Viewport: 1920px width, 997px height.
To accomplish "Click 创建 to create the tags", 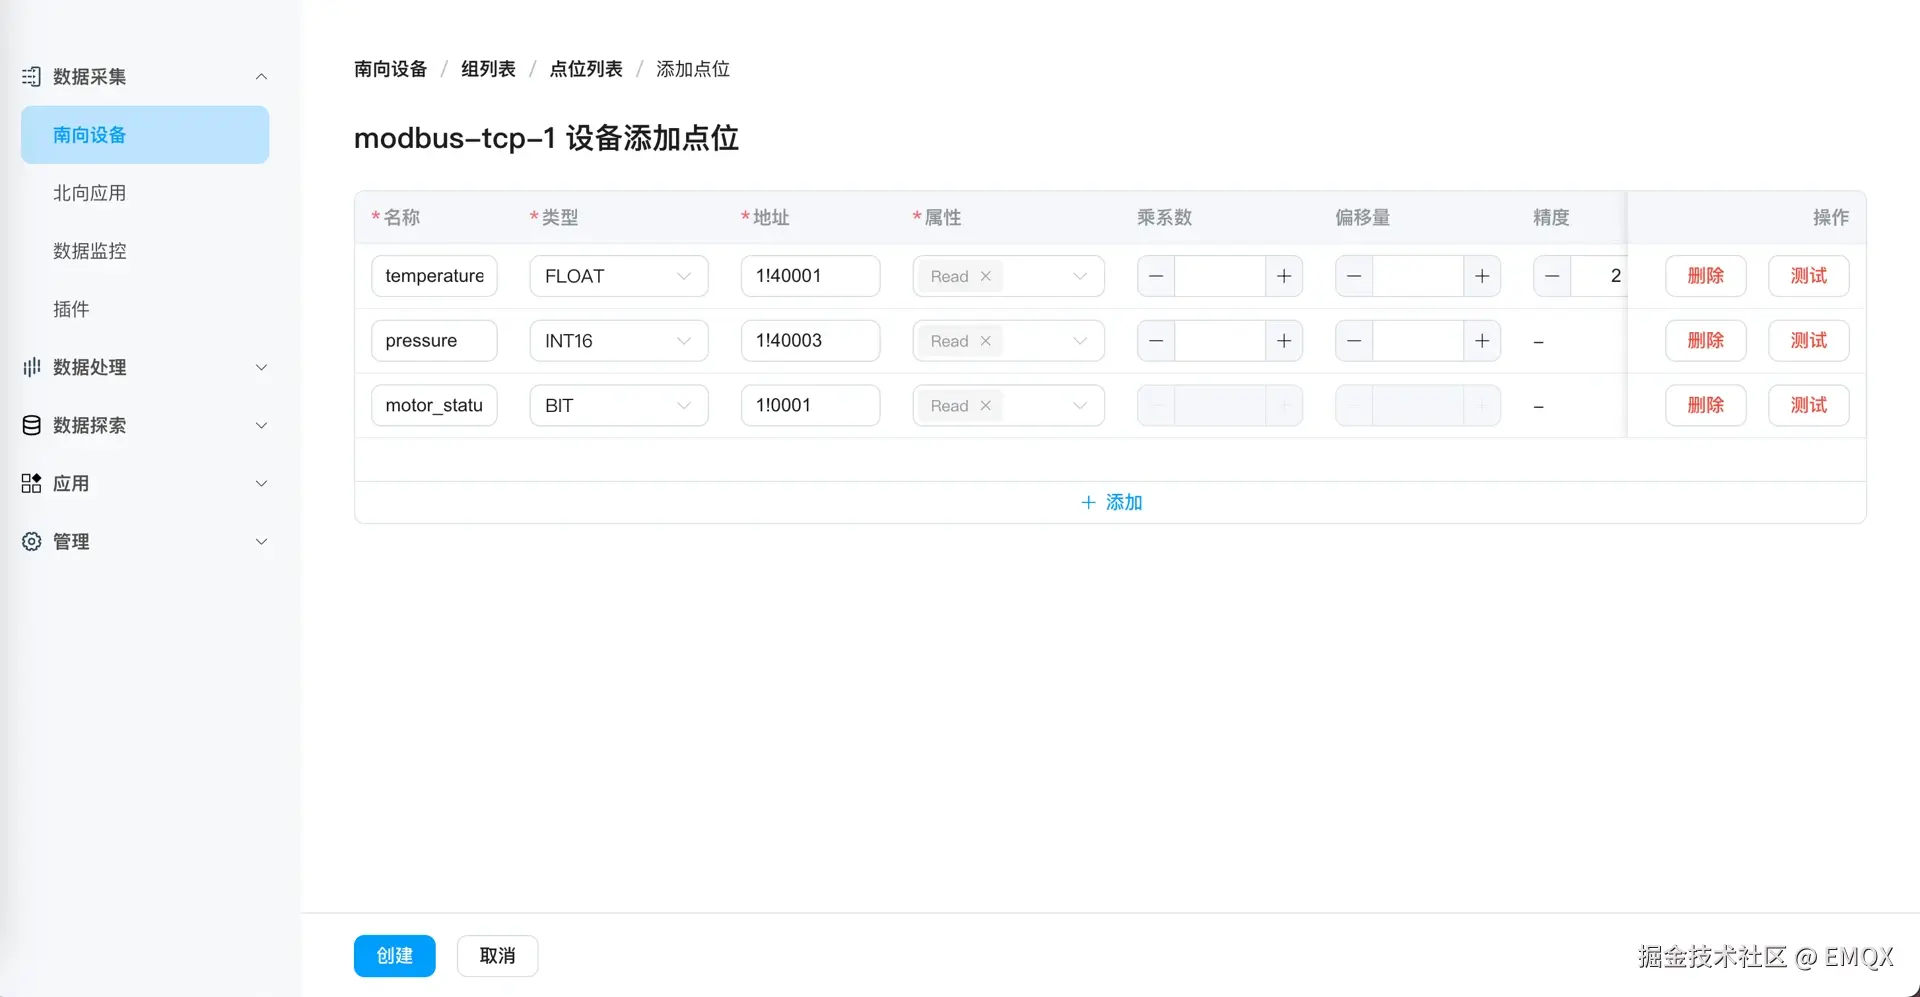I will coord(394,956).
